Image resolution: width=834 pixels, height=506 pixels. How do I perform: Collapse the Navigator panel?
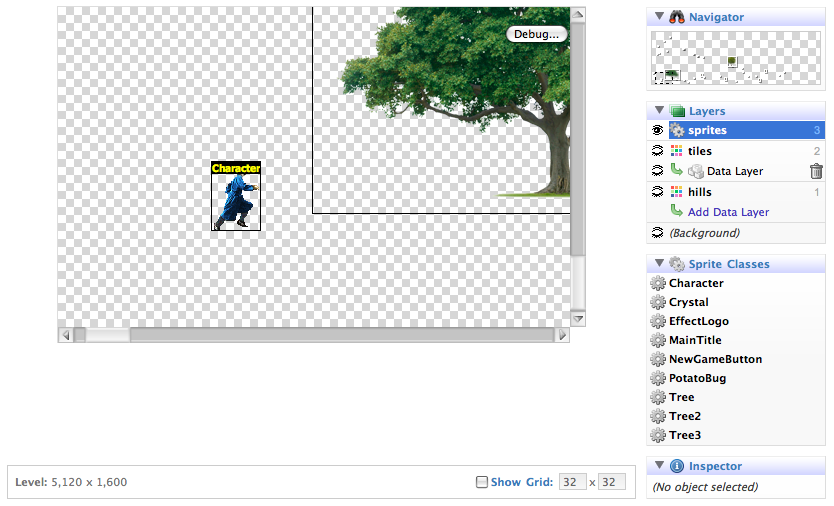659,17
